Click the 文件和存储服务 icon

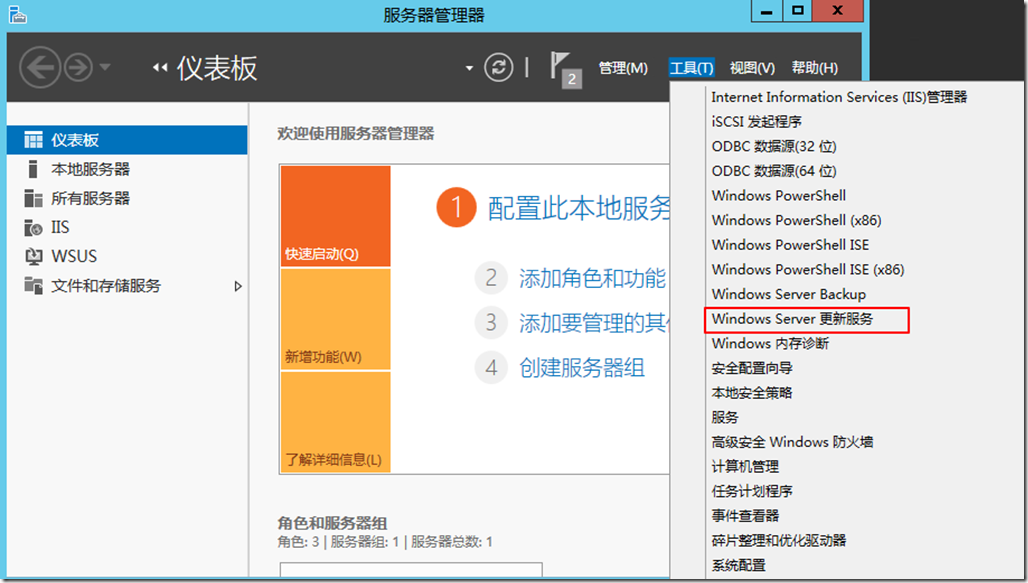point(33,285)
